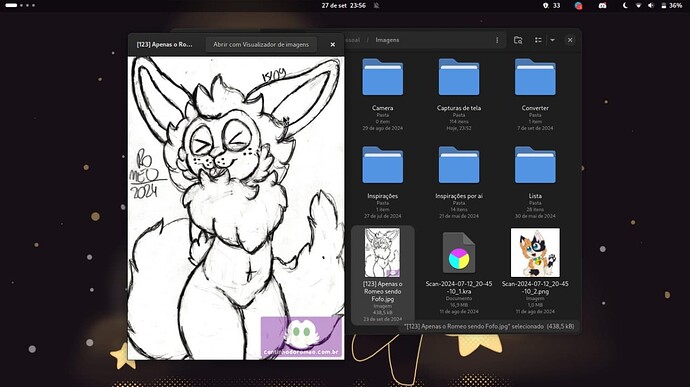Open the Inspirações folder
The width and height of the screenshot is (690, 387).
tap(382, 165)
